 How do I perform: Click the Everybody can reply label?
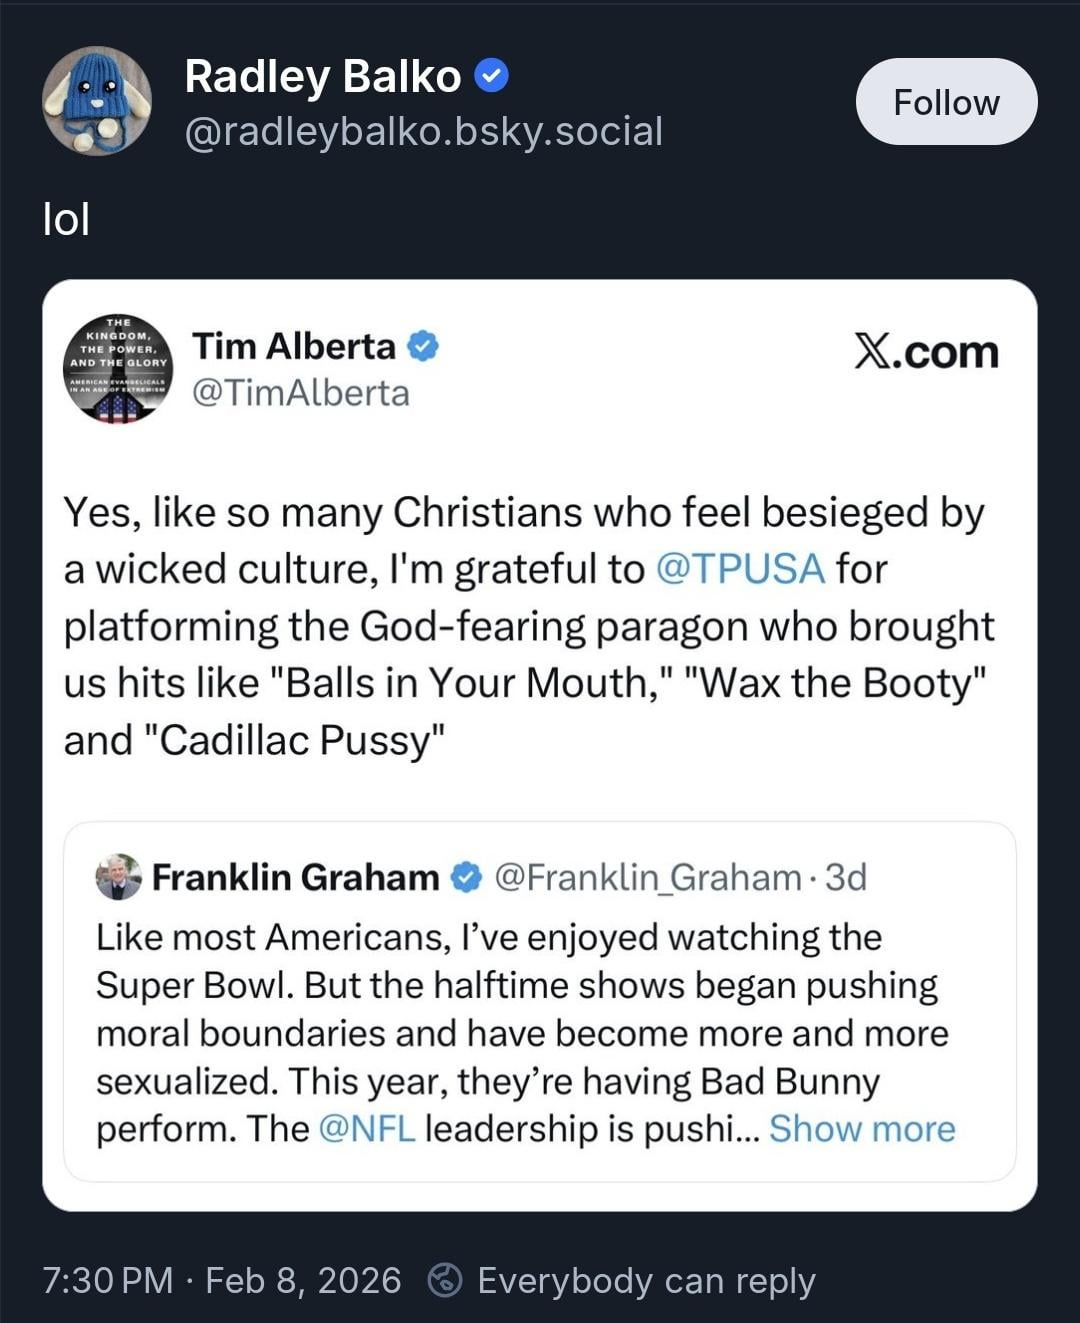(646, 1280)
